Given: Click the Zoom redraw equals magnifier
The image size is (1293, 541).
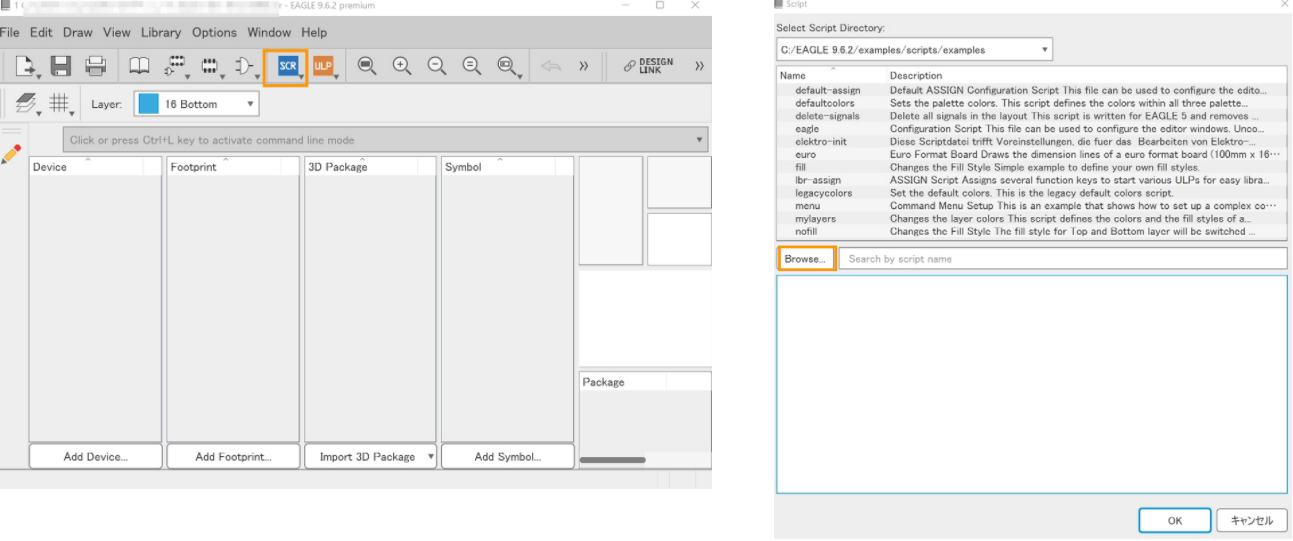Looking at the screenshot, I should pos(472,66).
